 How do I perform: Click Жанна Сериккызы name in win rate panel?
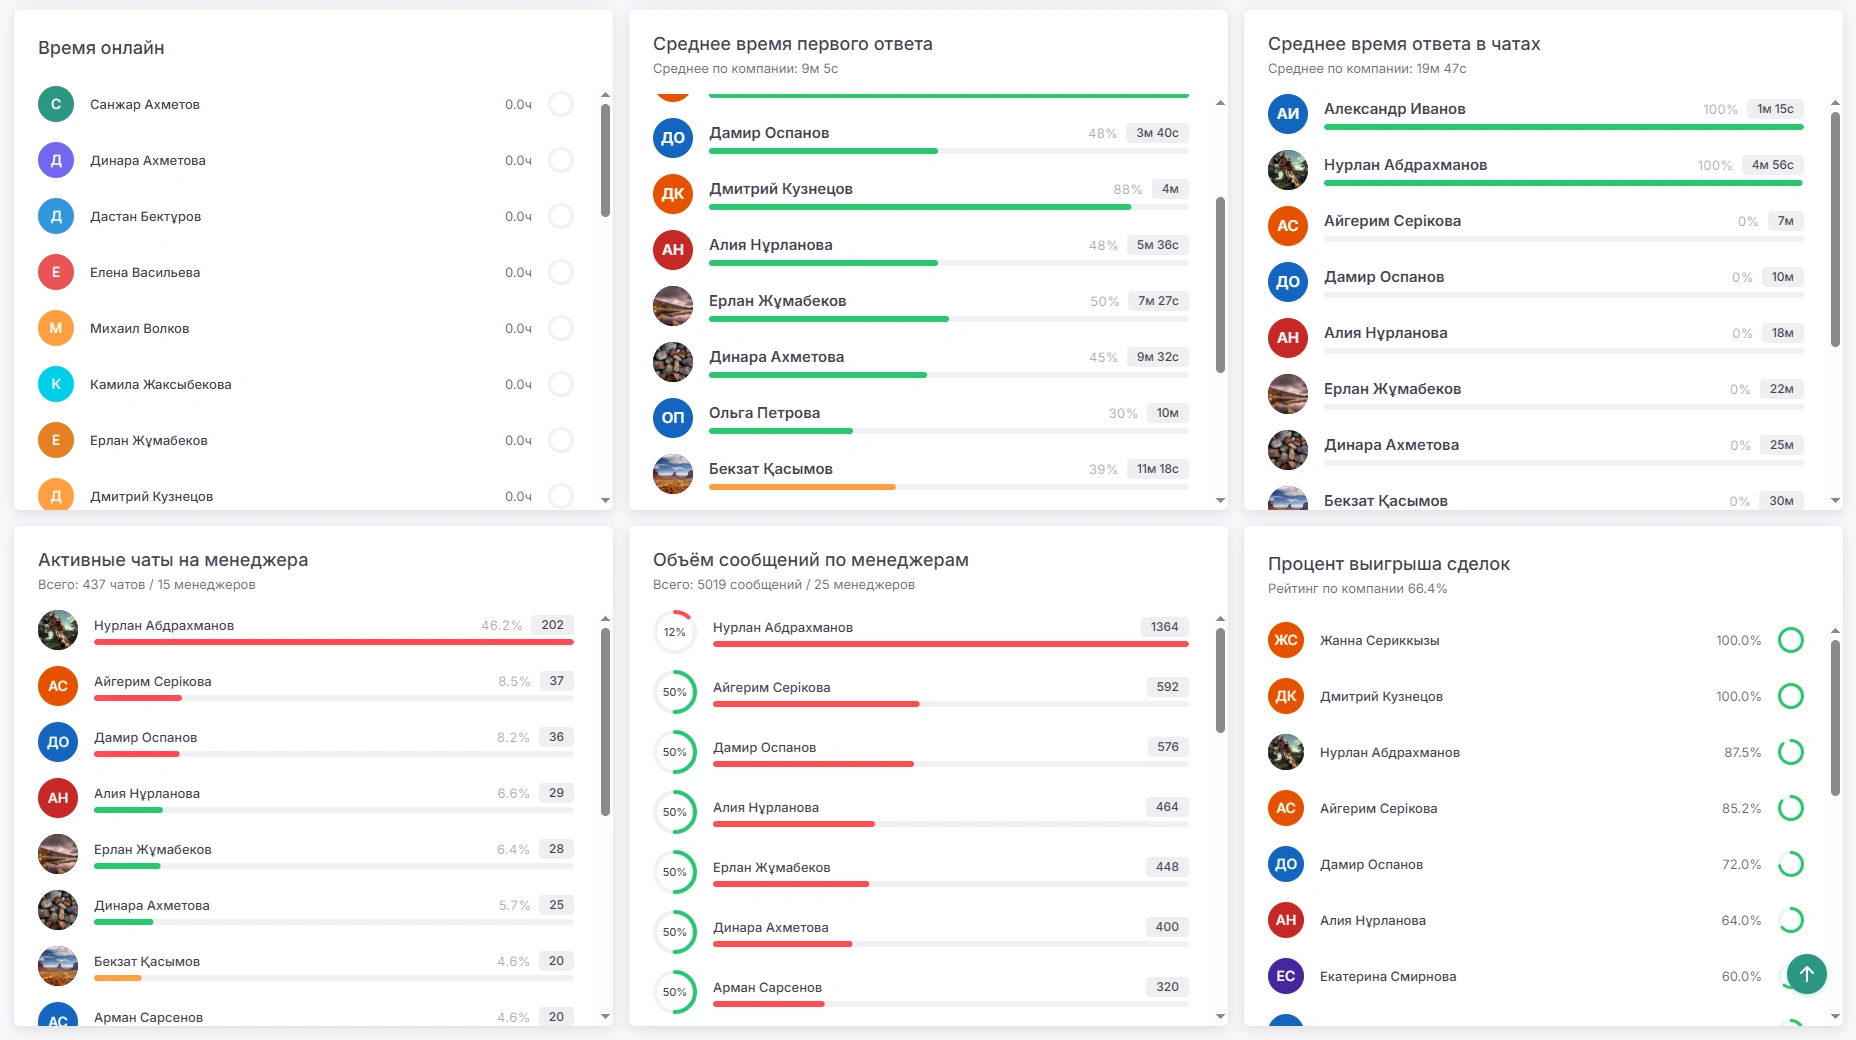point(1379,640)
